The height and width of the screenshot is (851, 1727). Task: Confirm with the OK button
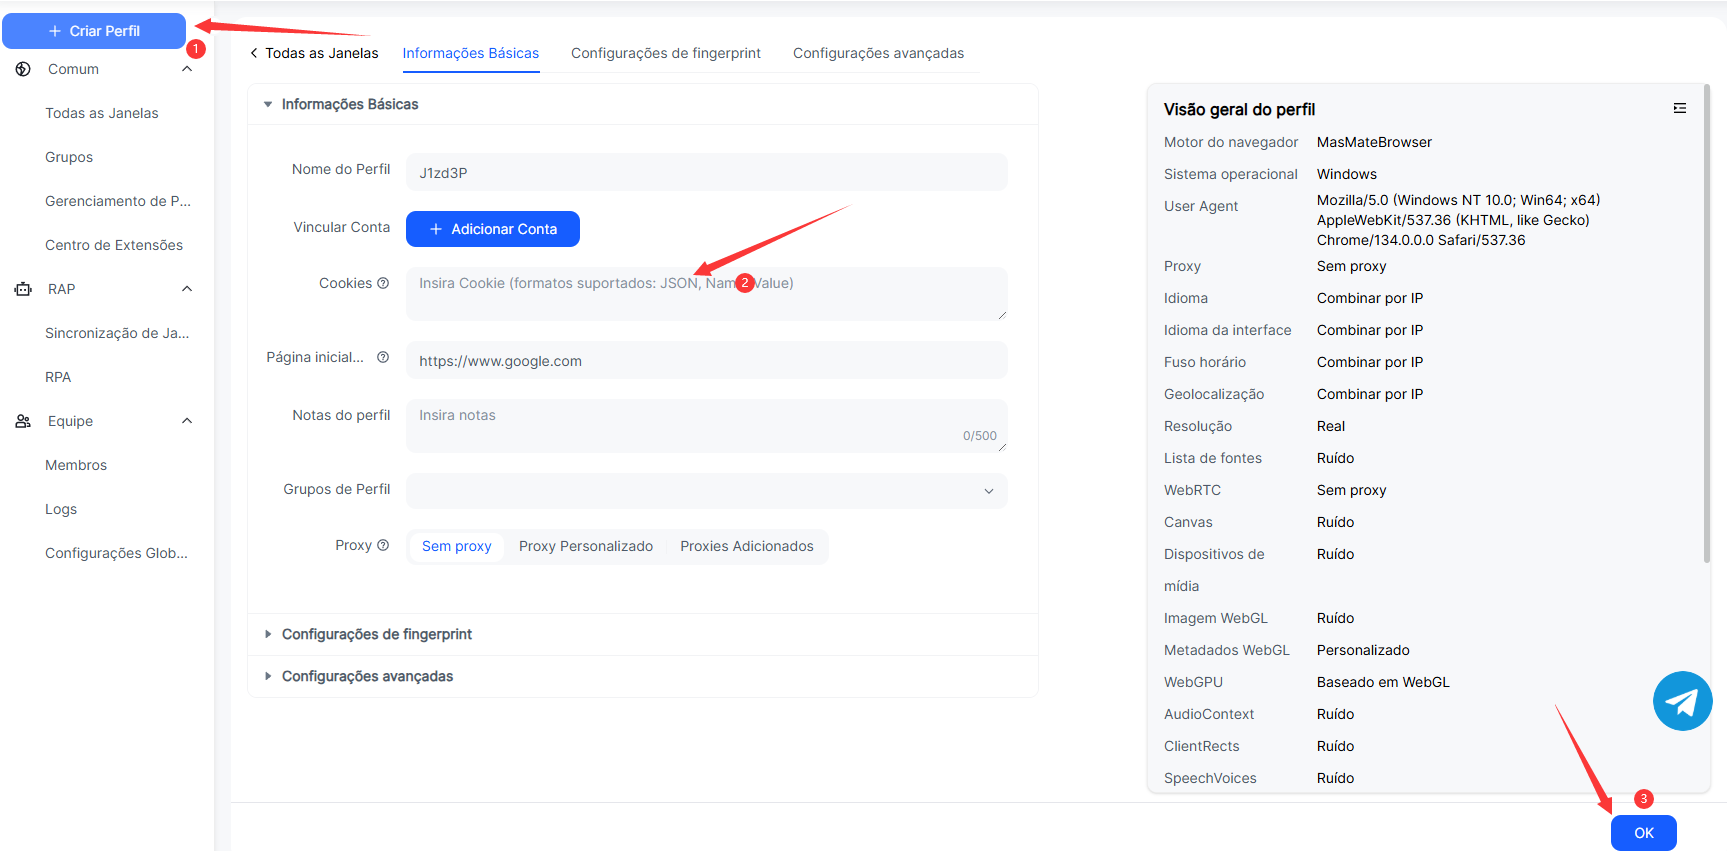pos(1643,833)
